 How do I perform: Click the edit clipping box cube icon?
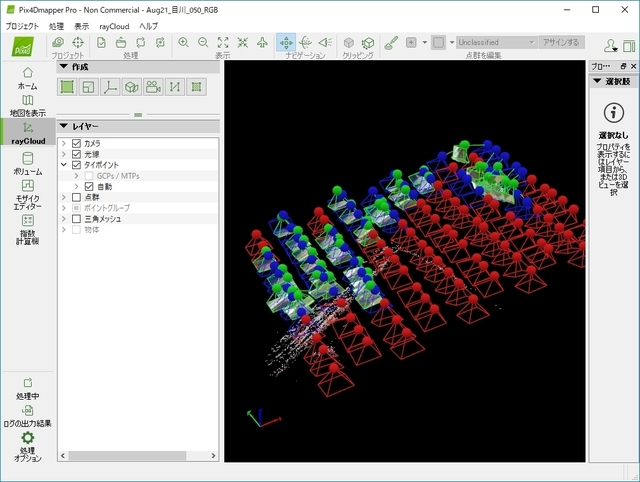click(368, 42)
